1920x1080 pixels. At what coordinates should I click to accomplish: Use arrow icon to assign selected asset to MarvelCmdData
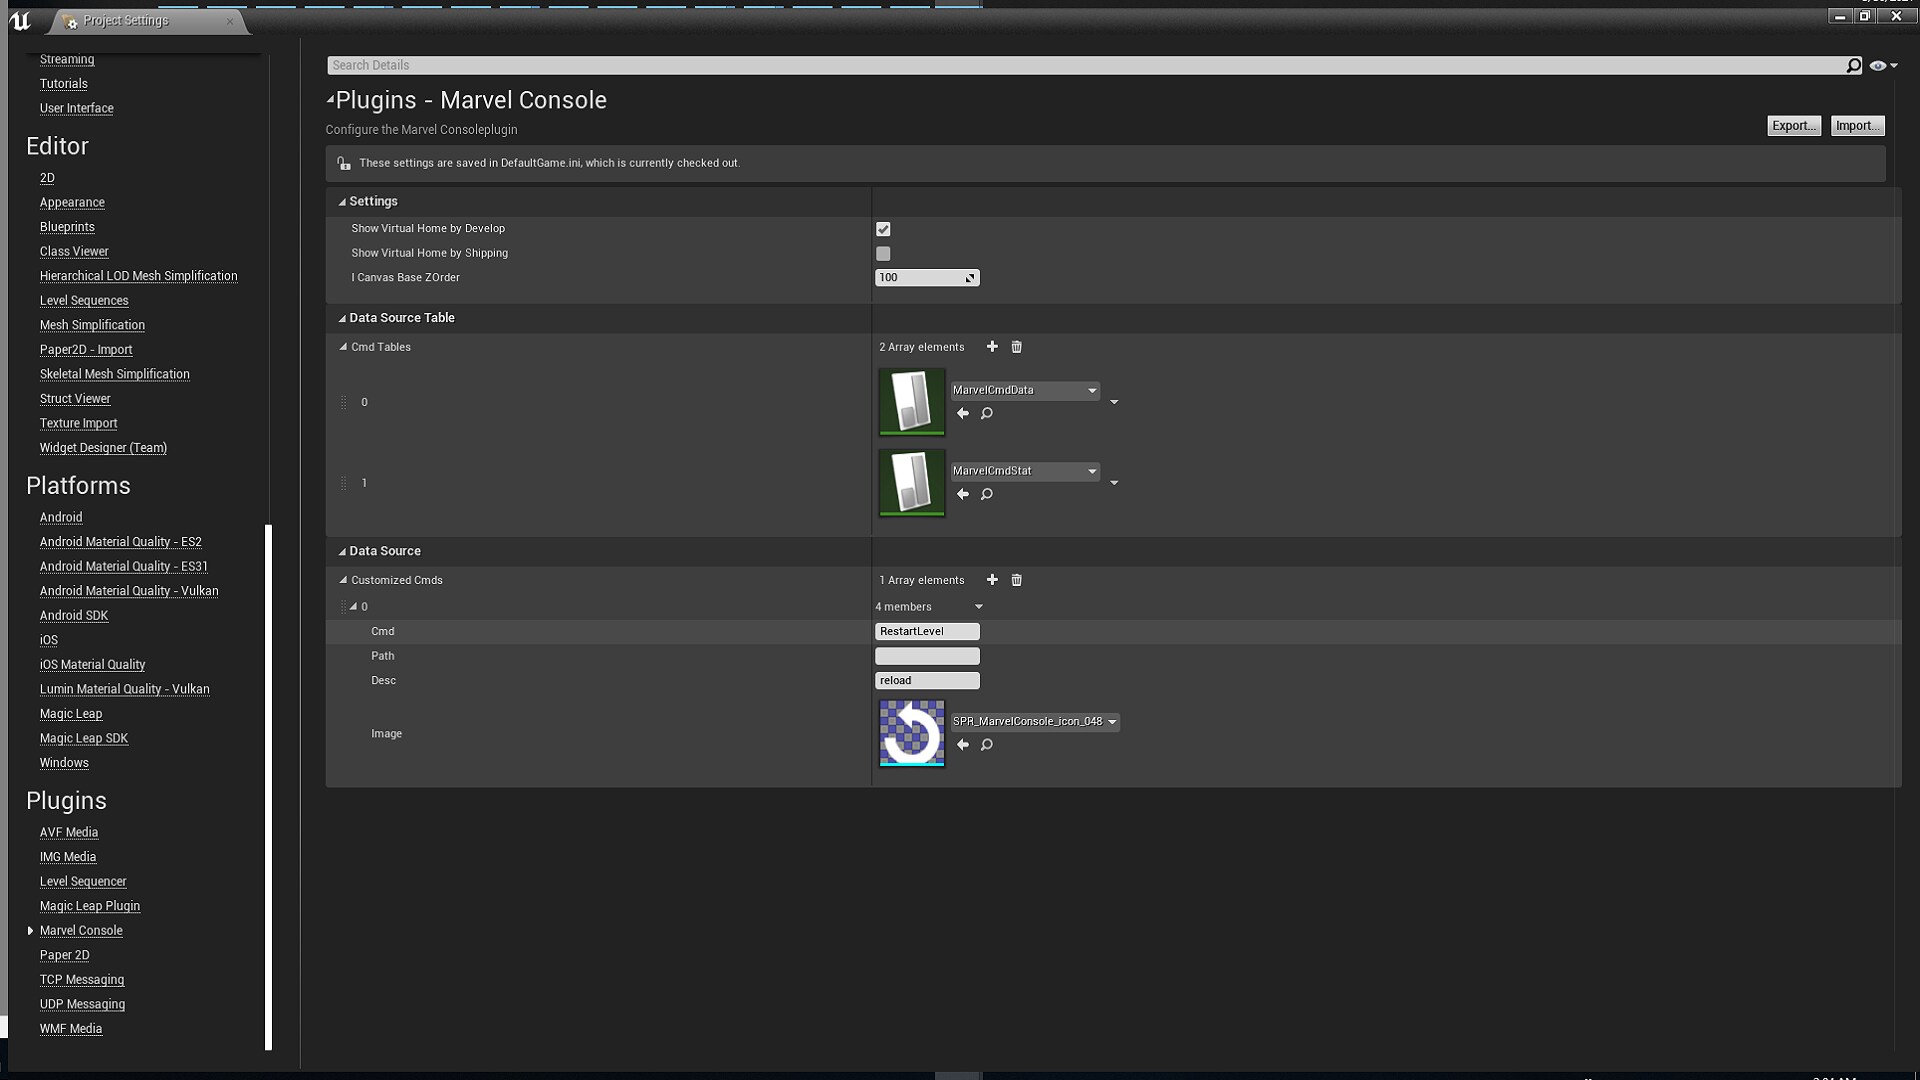(963, 413)
